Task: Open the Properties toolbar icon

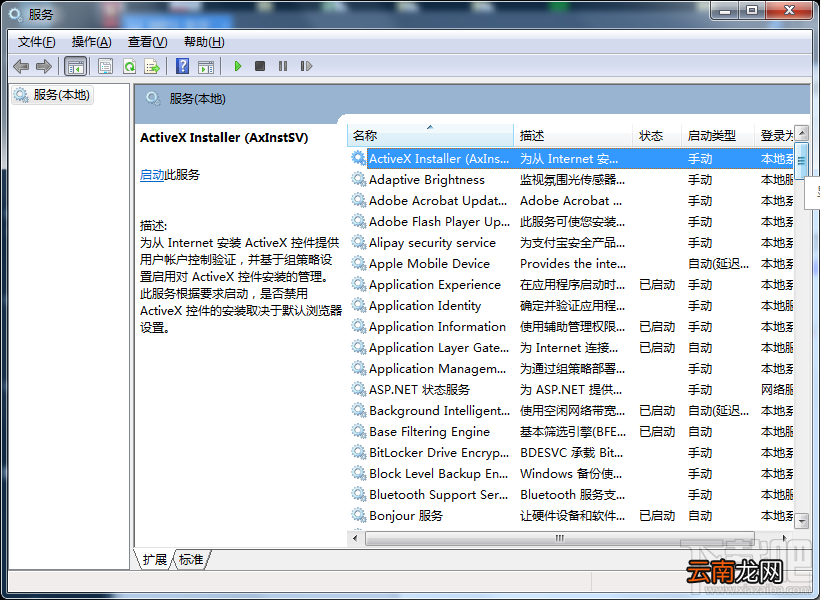Action: pos(106,66)
